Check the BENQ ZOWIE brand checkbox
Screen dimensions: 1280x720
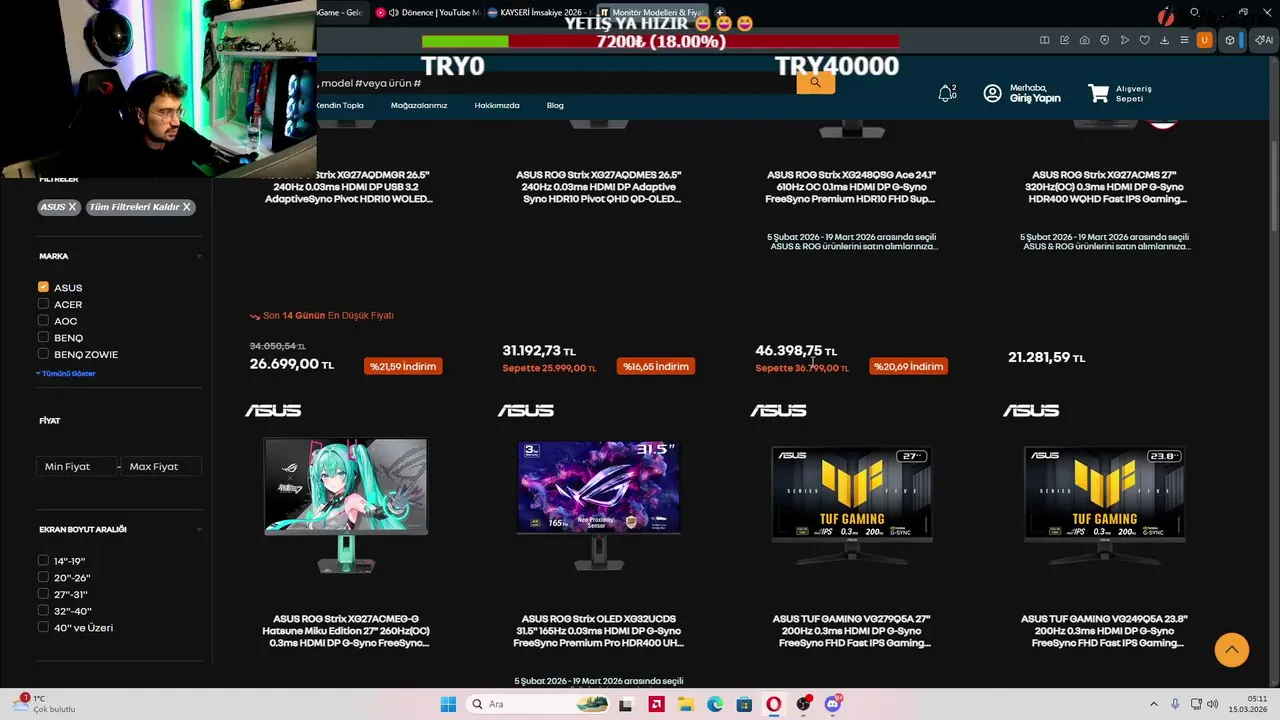tap(43, 354)
